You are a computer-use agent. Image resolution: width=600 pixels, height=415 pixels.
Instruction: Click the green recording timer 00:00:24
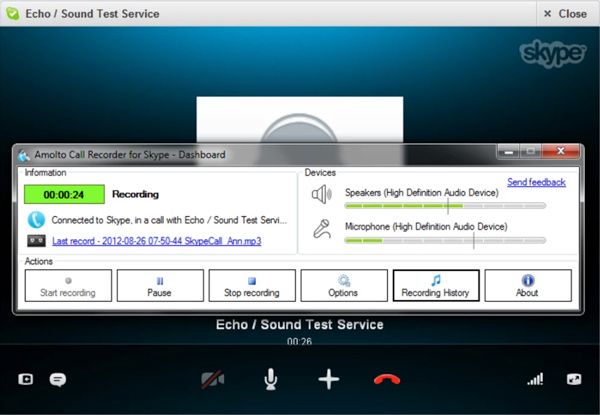[64, 194]
